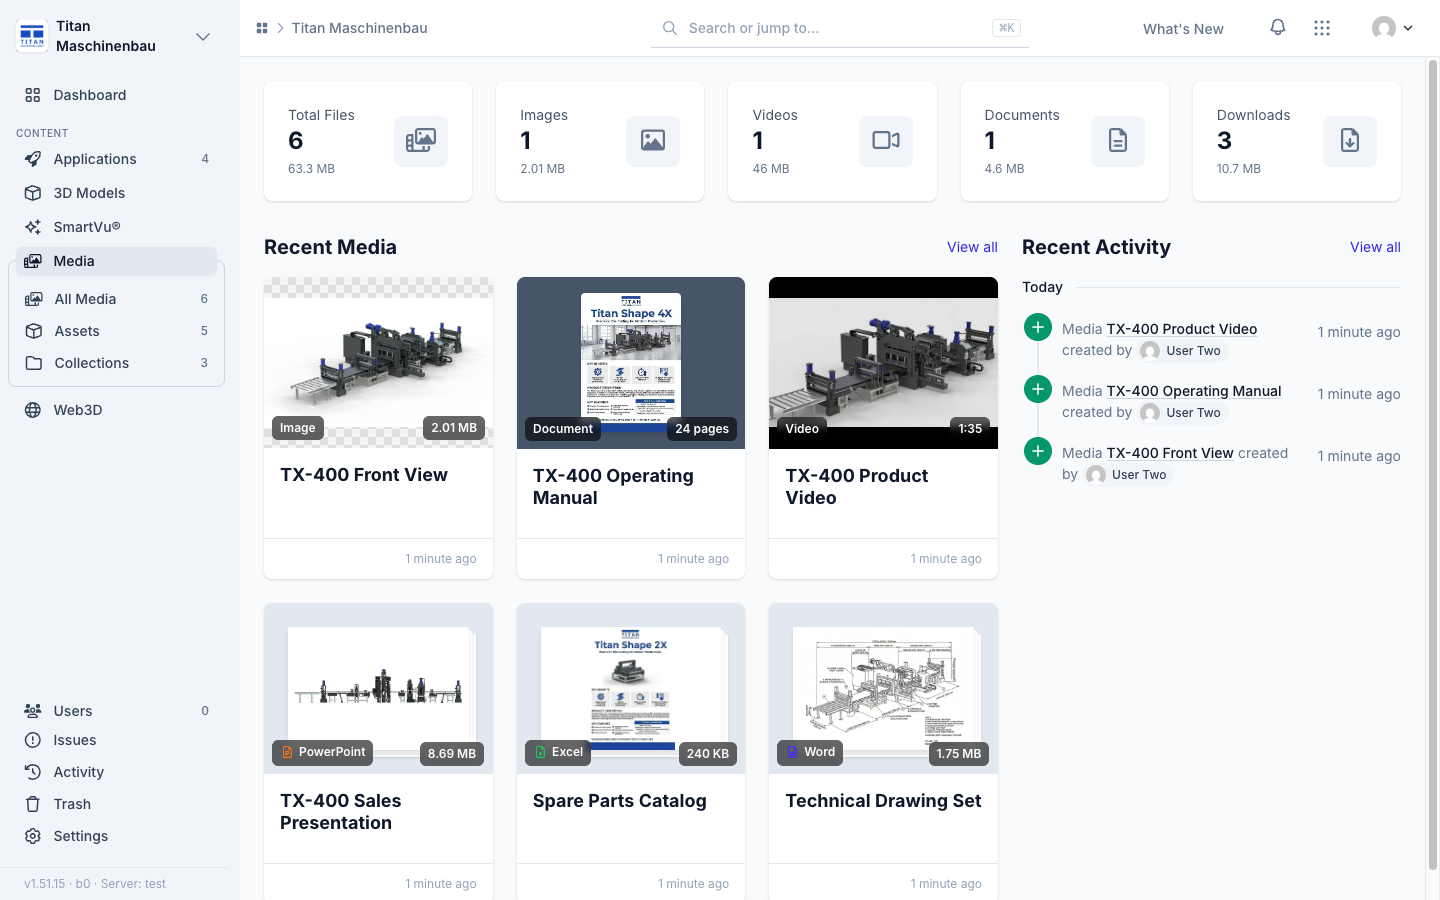1440x900 pixels.
Task: Open Issues in the sidebar
Action: click(x=116, y=740)
